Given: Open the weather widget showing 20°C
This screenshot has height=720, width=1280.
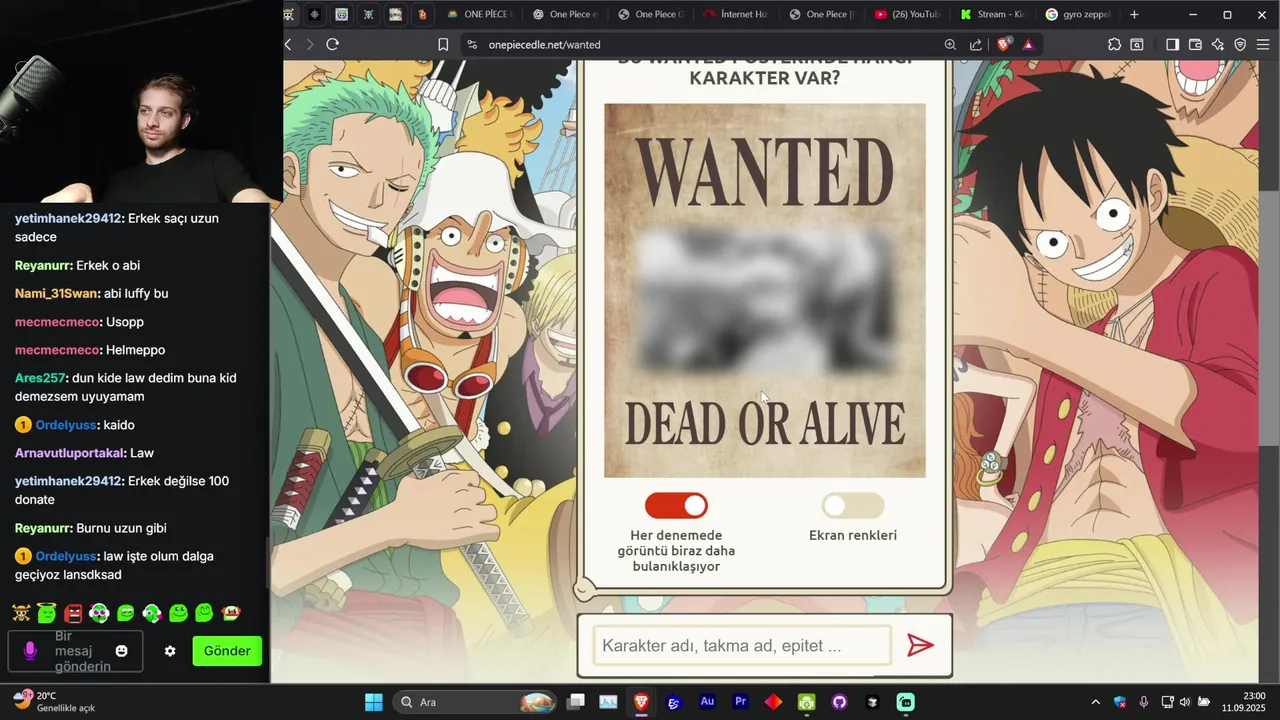Looking at the screenshot, I should pos(55,702).
